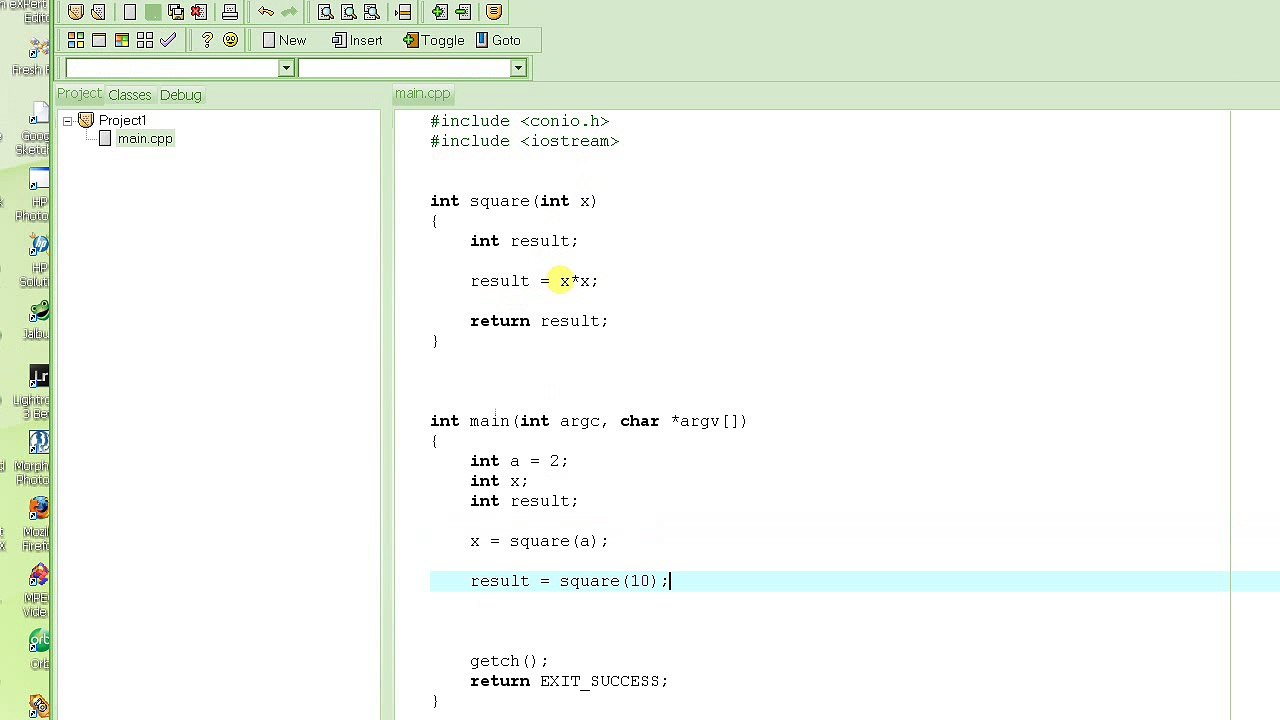Select main.cpp in the project tree
The image size is (1280, 720).
tap(145, 139)
